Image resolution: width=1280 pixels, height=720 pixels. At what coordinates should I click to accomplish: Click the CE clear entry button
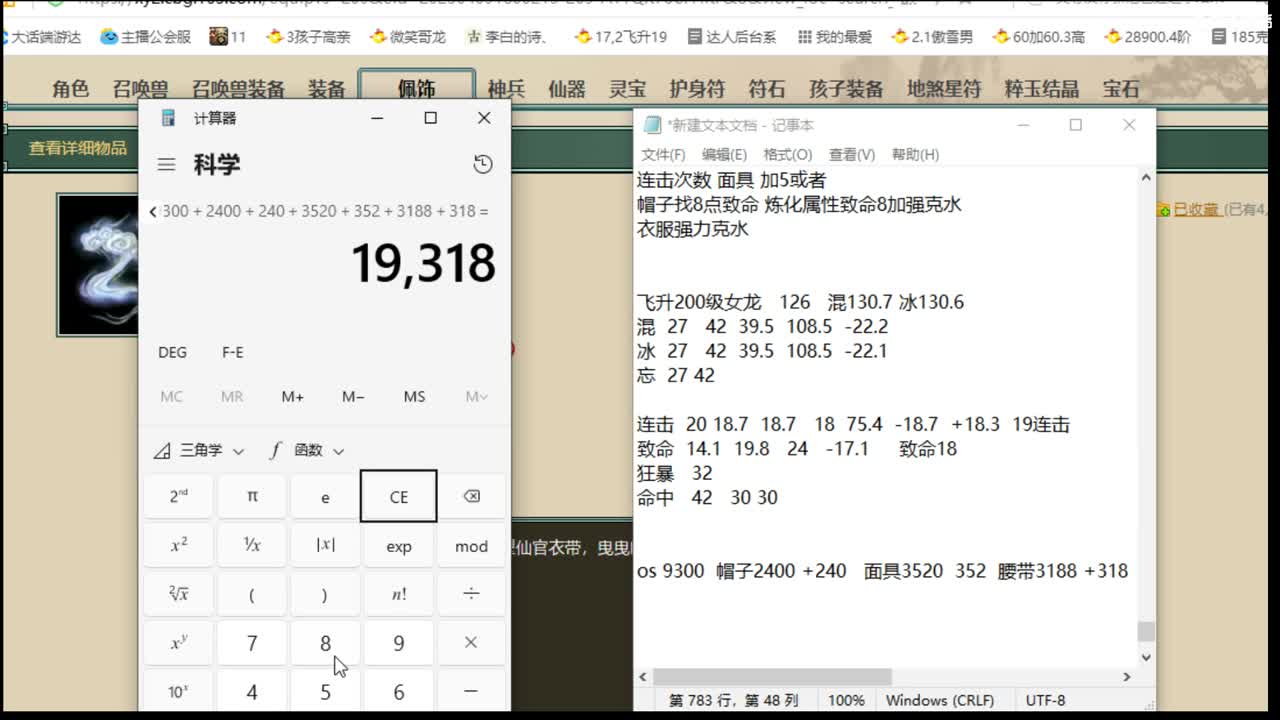(x=398, y=497)
